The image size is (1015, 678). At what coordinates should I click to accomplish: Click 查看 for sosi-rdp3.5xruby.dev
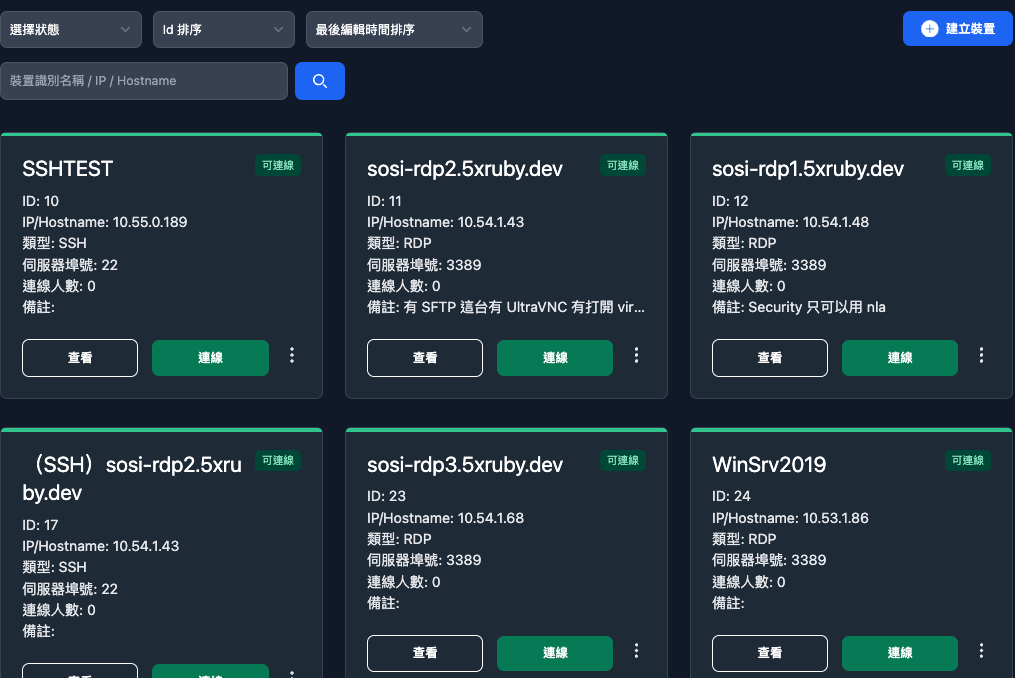[425, 653]
